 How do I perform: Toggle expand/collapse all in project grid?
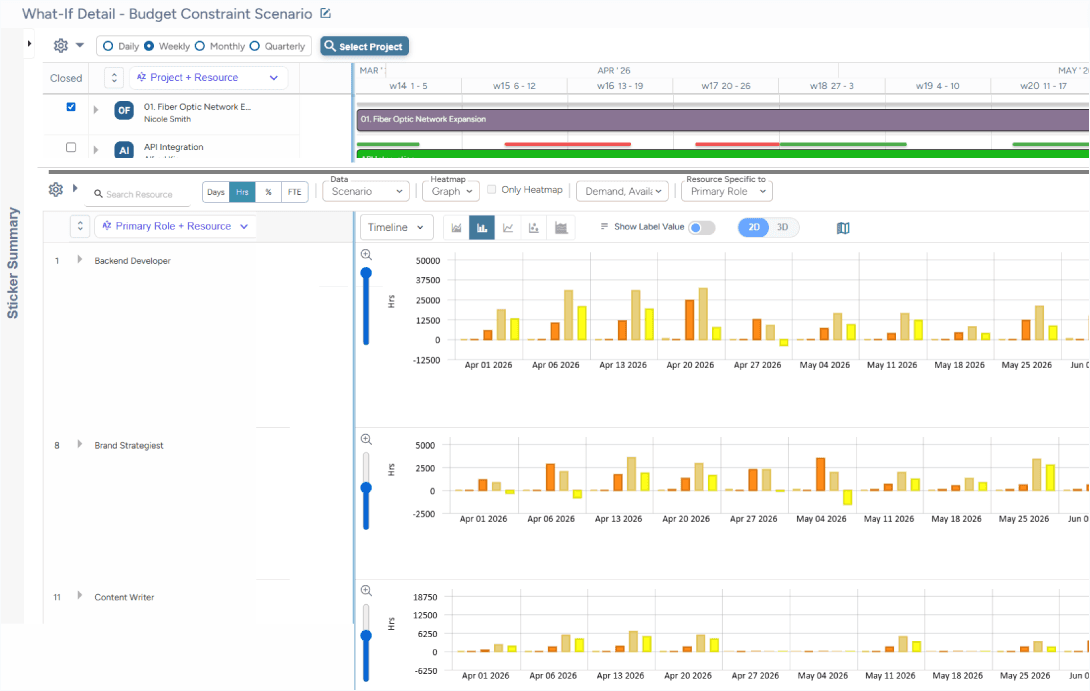114,78
